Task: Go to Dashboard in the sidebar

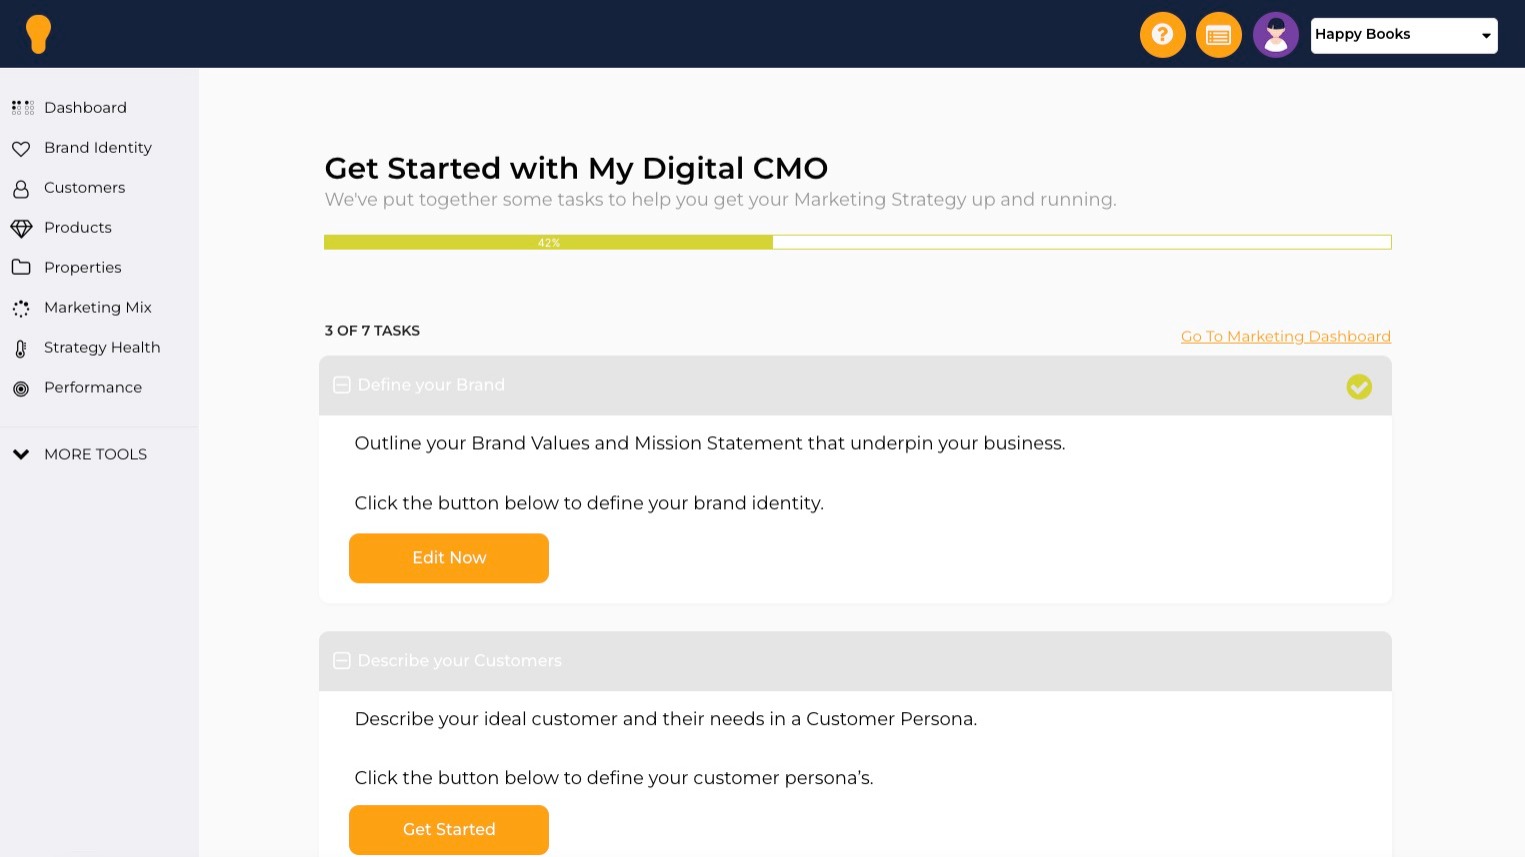Action: (85, 108)
